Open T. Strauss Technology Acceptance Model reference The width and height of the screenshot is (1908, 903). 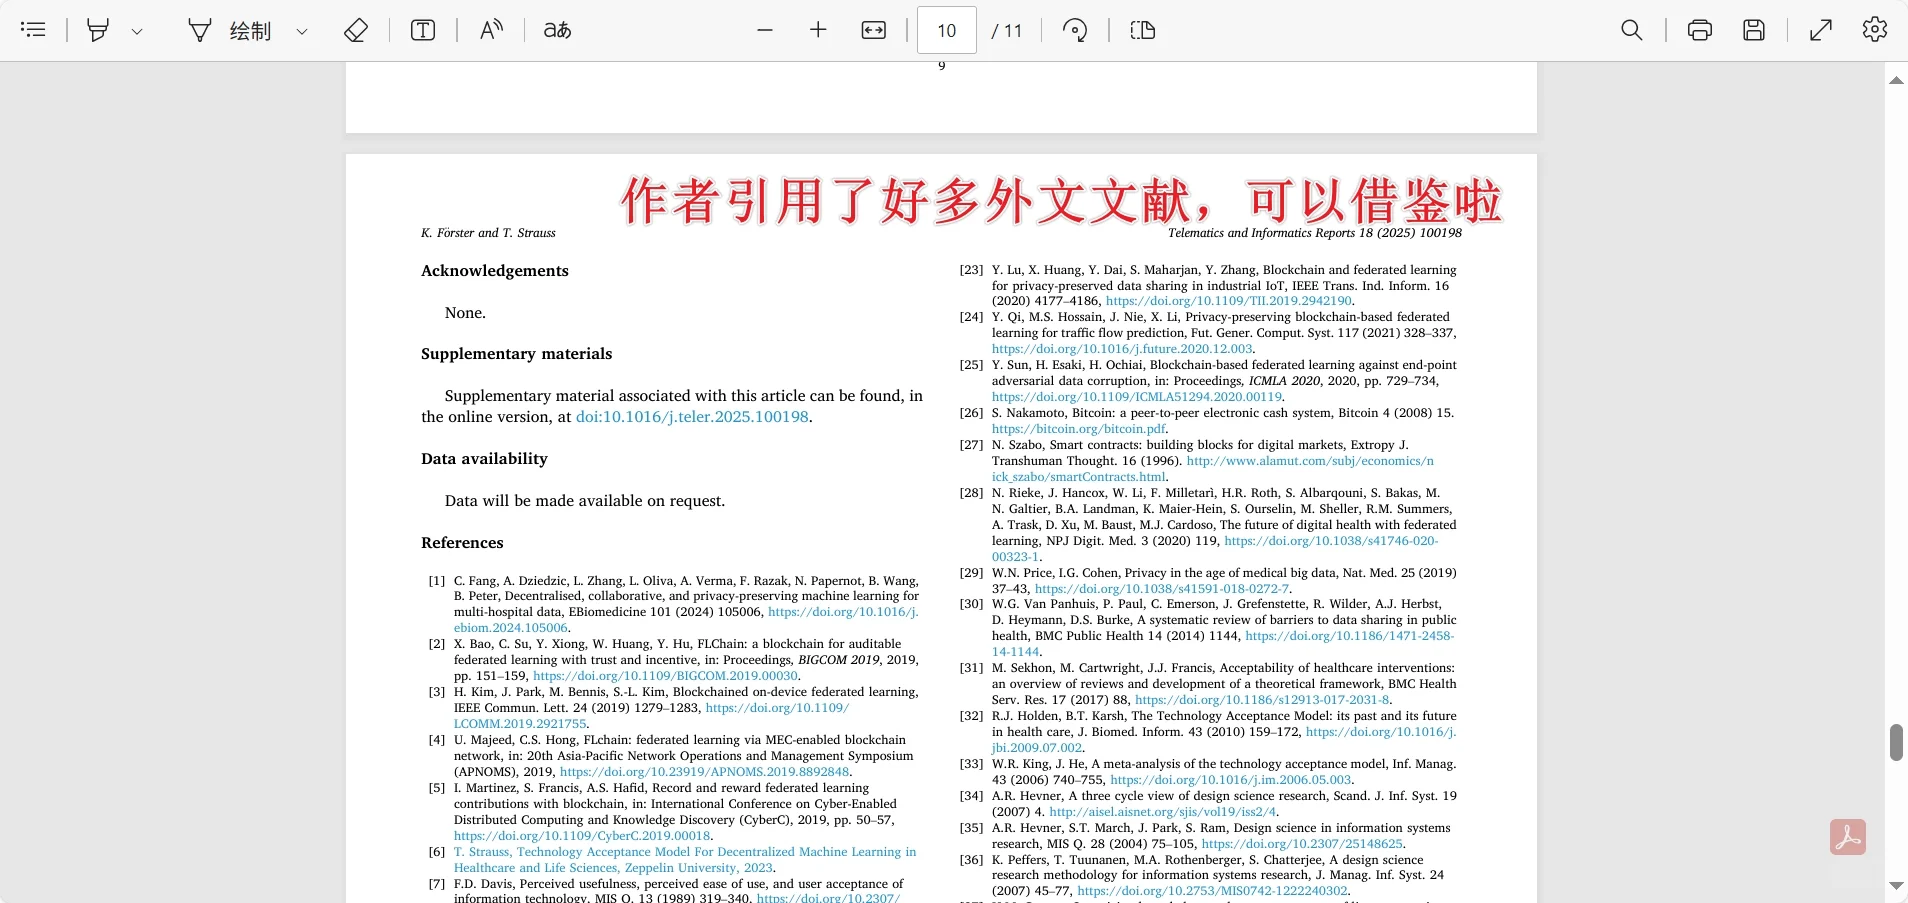click(x=685, y=860)
